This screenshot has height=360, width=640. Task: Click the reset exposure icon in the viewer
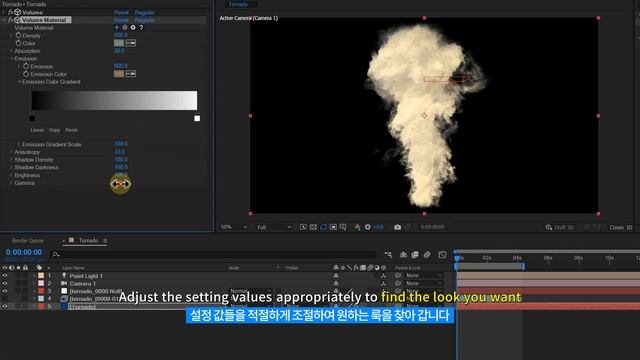367,227
